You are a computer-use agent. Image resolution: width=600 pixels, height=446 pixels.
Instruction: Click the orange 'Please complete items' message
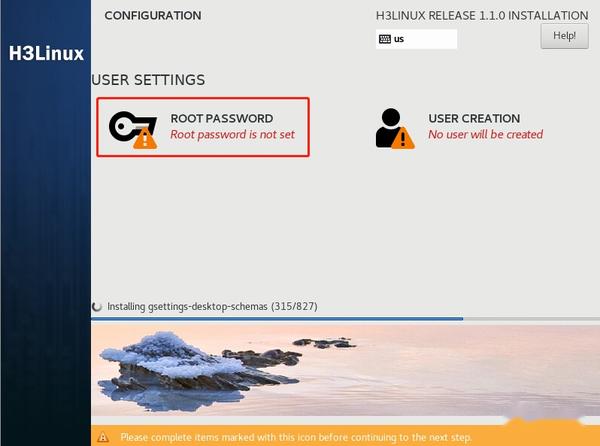pos(296,437)
